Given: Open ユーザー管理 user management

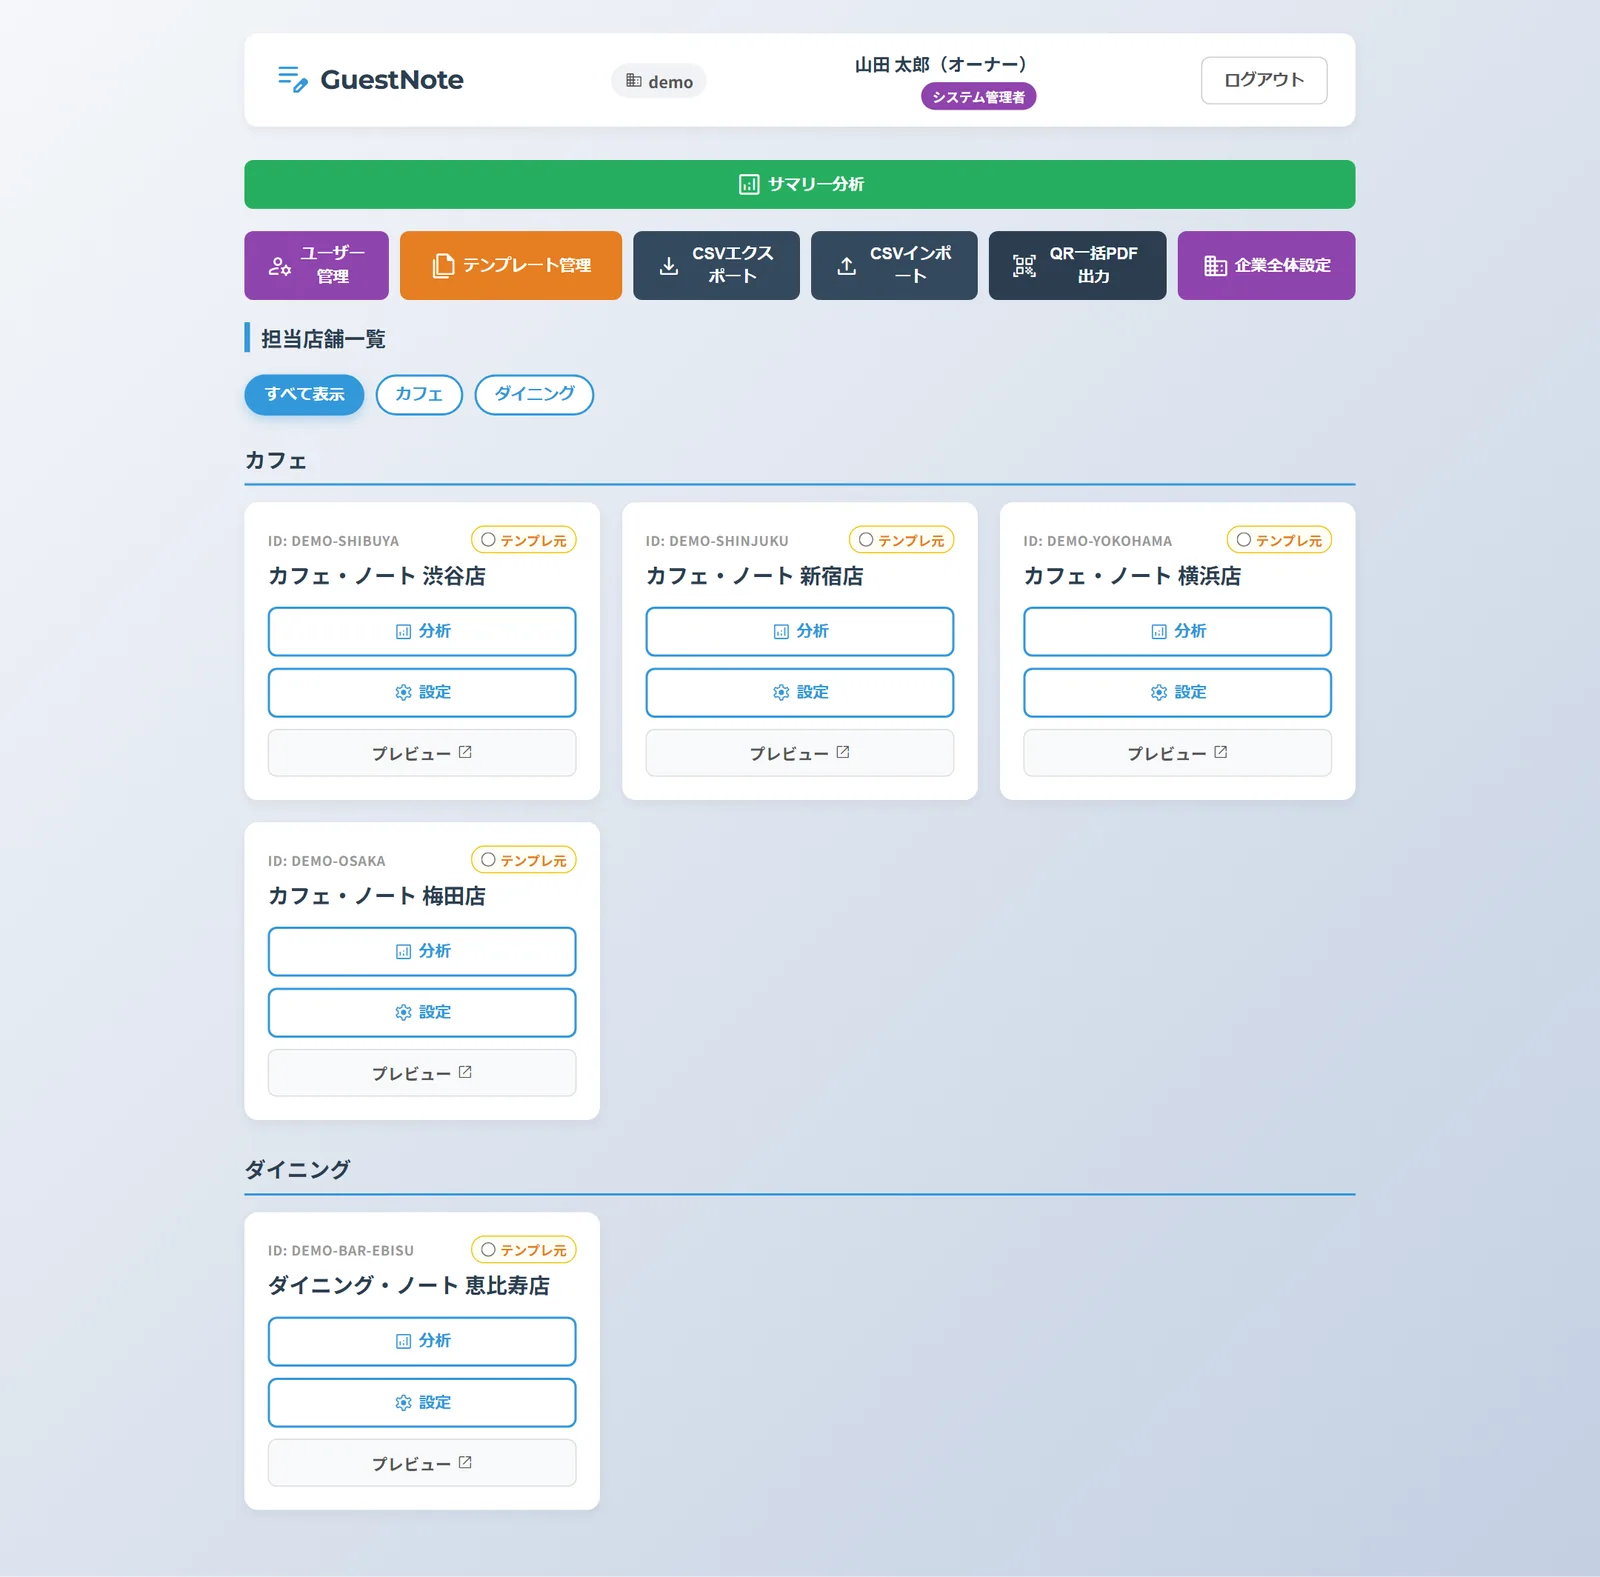Looking at the screenshot, I should coord(316,265).
